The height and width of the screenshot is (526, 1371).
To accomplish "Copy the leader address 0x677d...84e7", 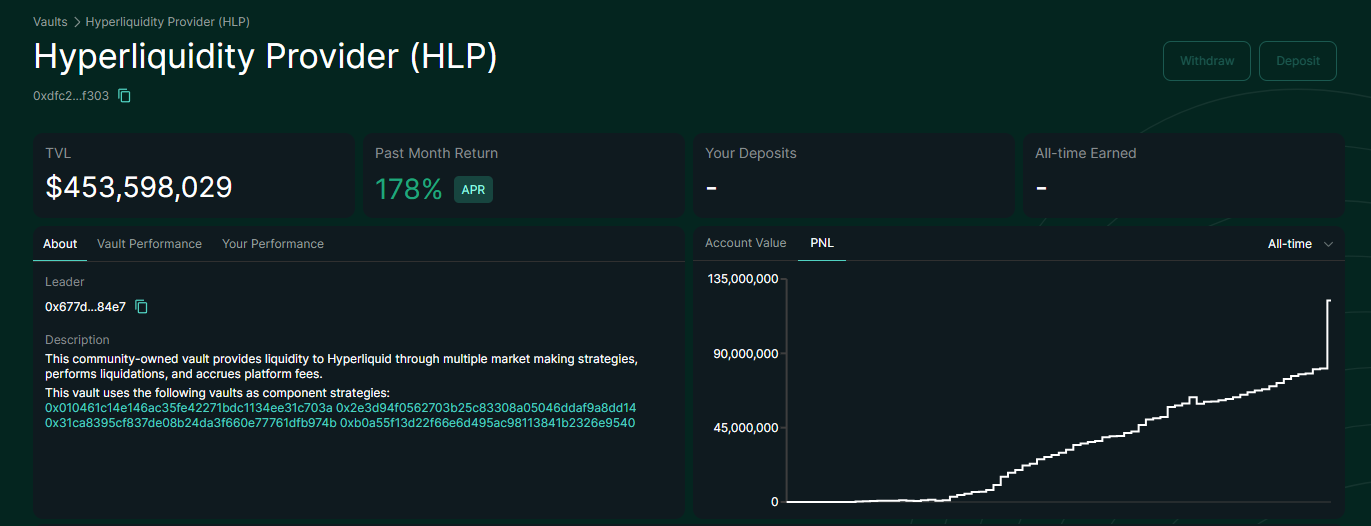I will coord(142,307).
